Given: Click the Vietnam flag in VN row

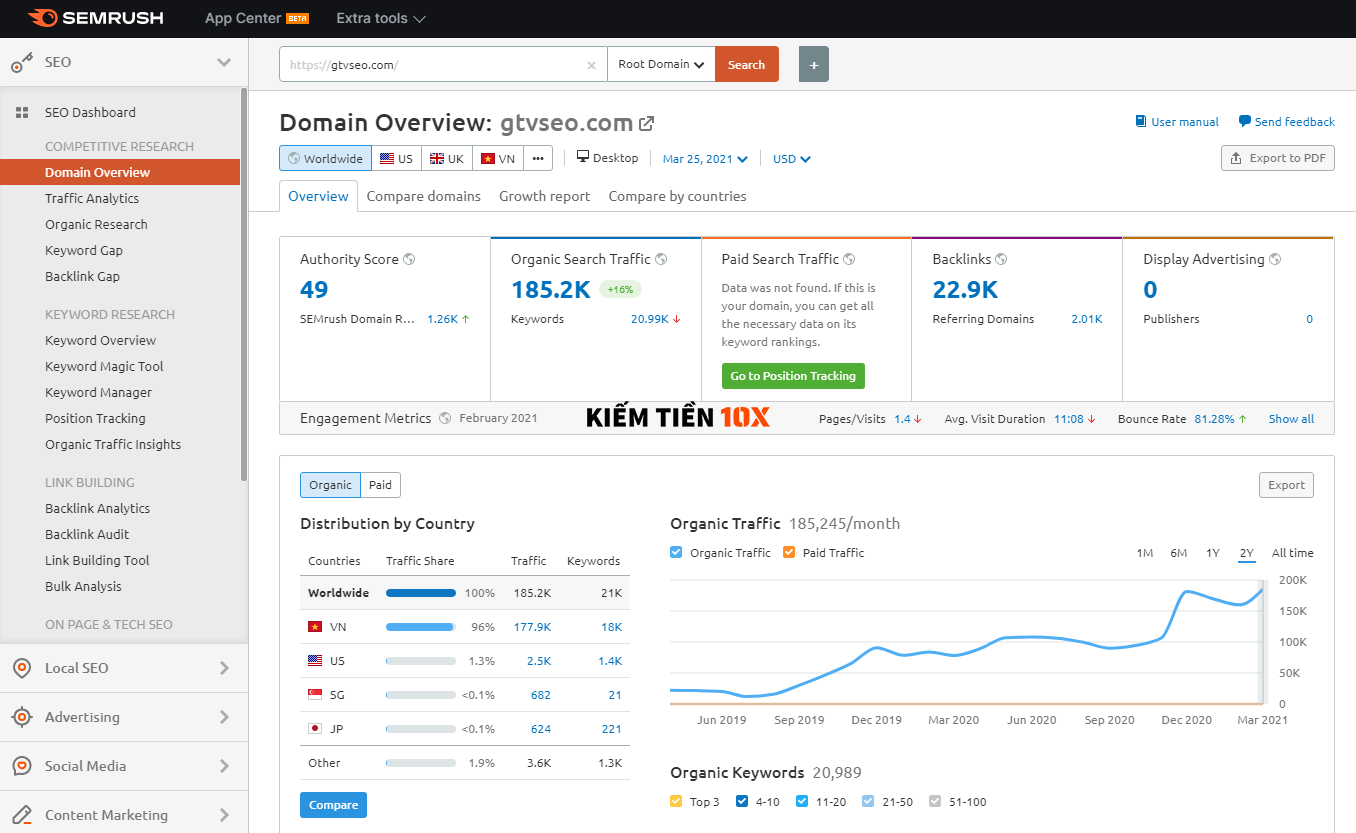Looking at the screenshot, I should click(x=315, y=627).
